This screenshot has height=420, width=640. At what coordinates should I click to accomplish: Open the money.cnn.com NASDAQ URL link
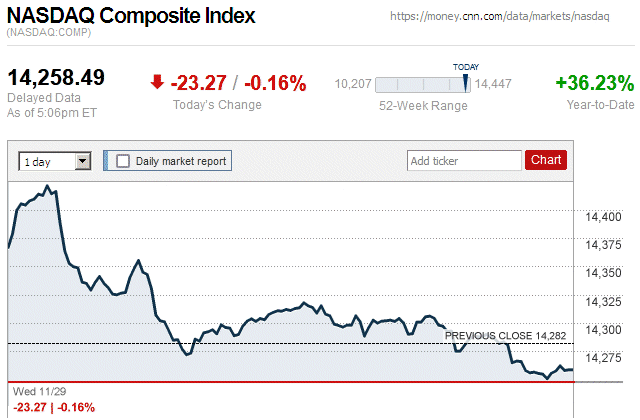[x=512, y=18]
